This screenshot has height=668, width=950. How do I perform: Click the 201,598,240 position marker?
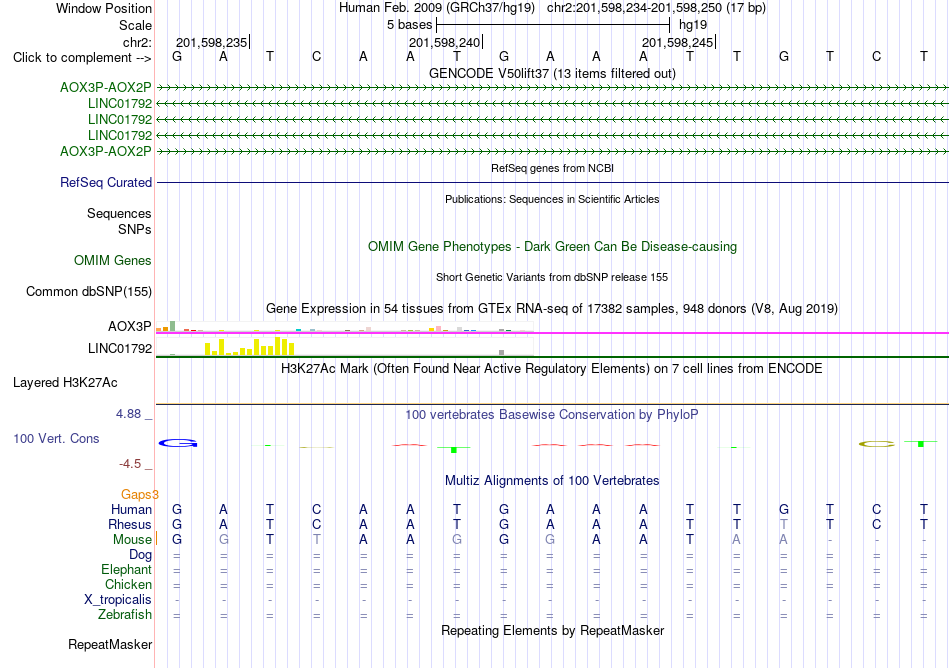[x=445, y=42]
